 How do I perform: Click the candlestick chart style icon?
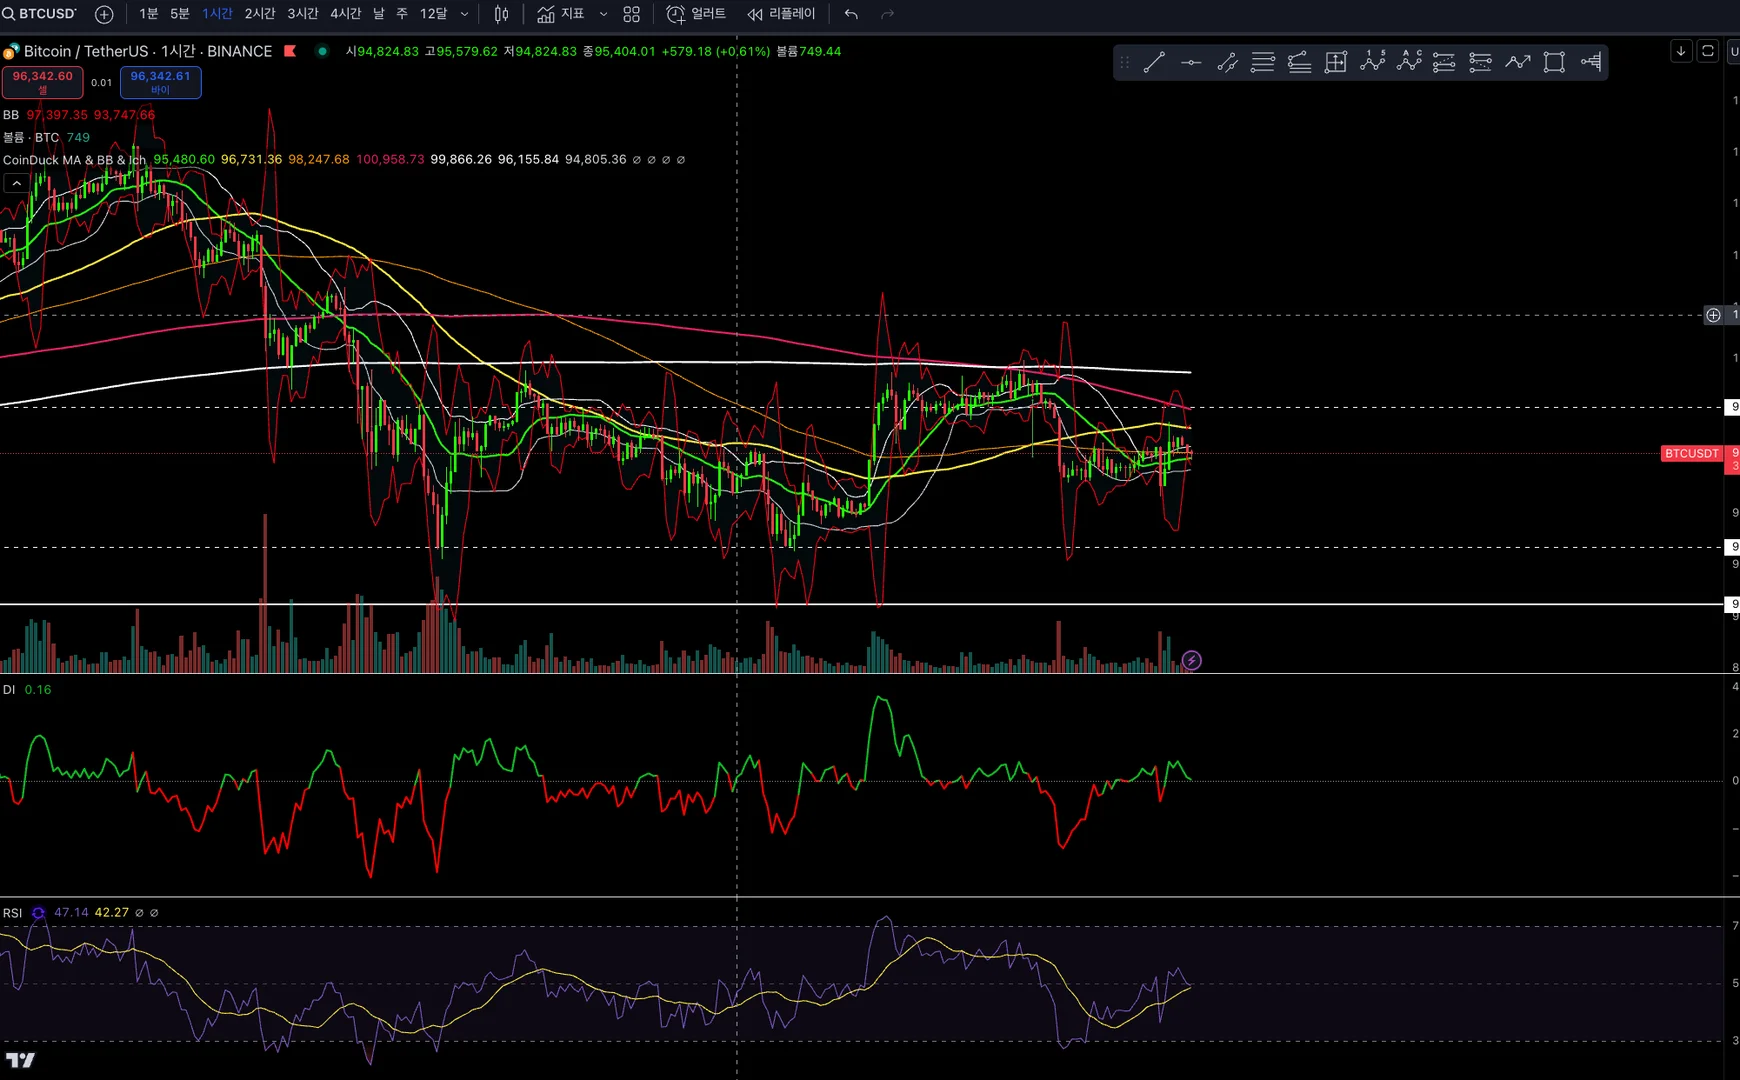point(501,14)
